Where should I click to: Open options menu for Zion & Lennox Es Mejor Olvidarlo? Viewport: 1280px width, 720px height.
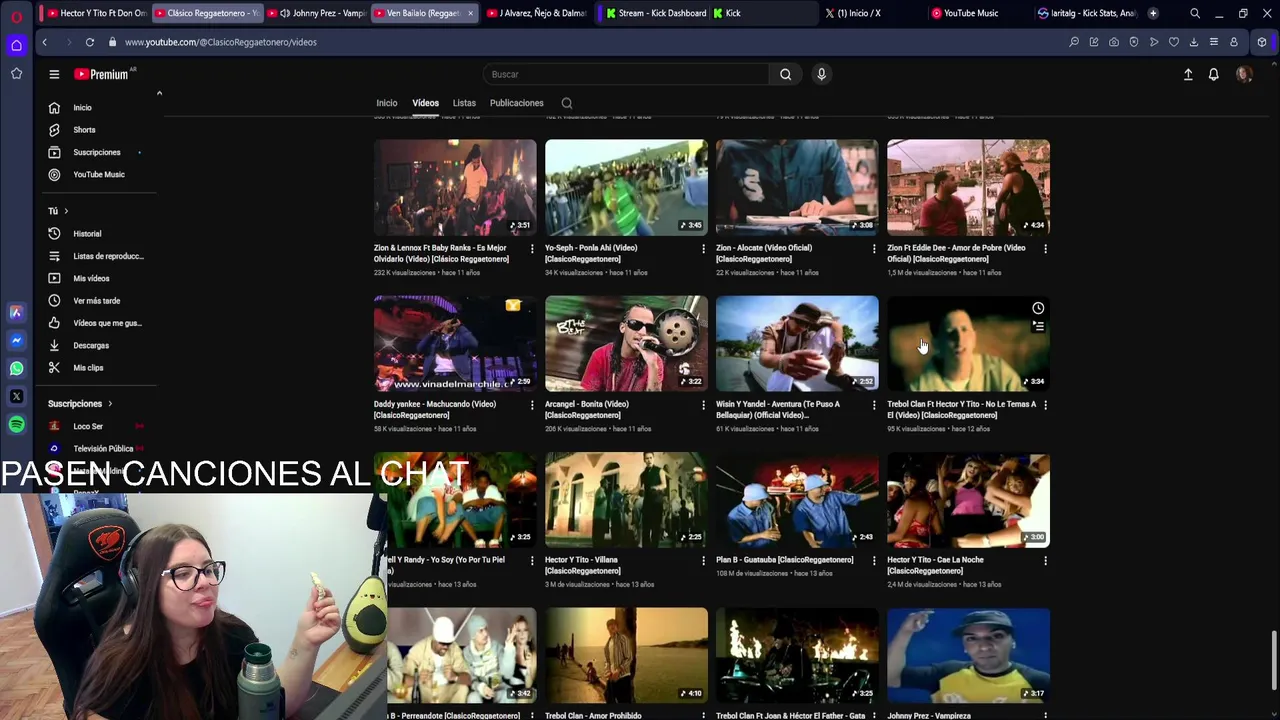532,249
